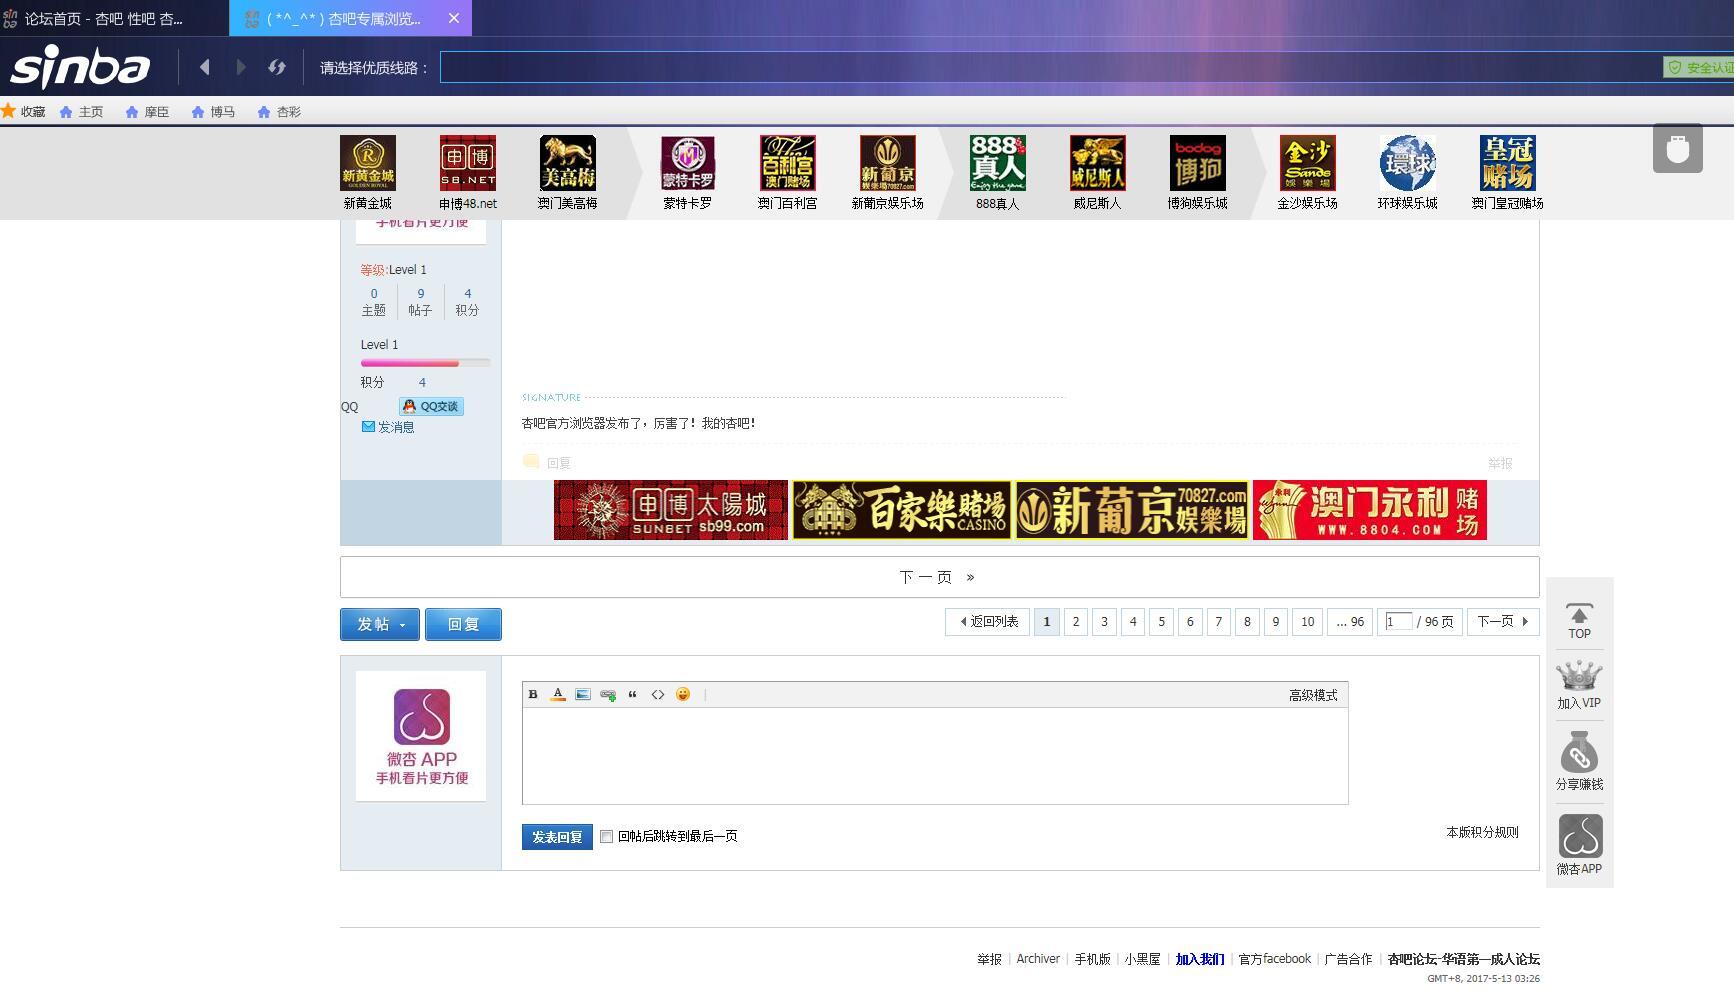1734x1005 pixels.
Task: Click the 官方facebook footer link
Action: pos(1275,959)
